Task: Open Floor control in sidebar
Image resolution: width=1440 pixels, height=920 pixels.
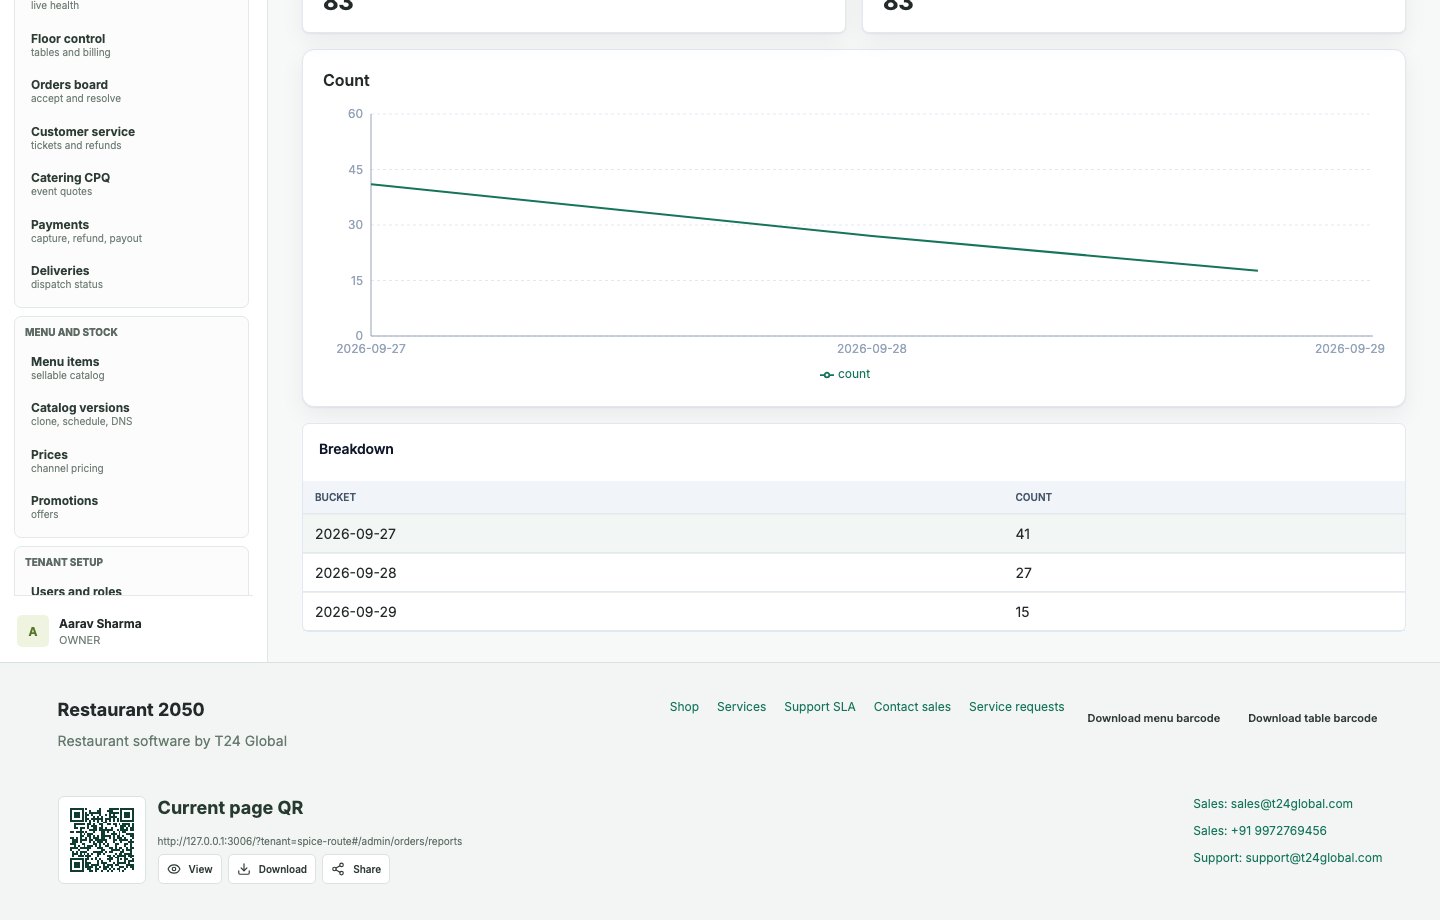Action: point(131,45)
